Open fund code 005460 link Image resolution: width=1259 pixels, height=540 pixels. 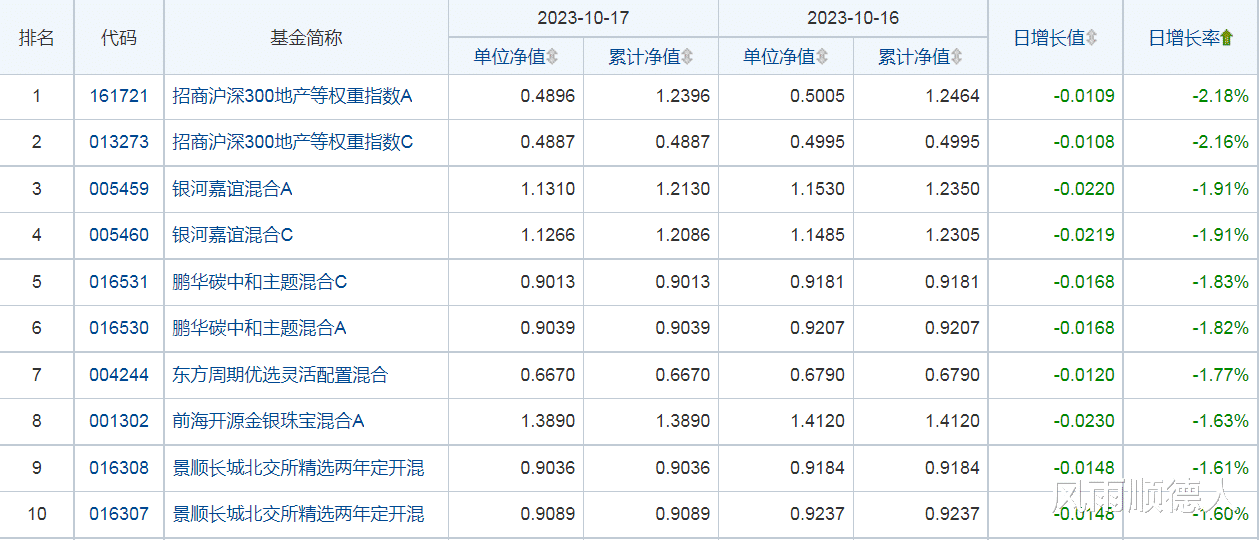tap(118, 236)
